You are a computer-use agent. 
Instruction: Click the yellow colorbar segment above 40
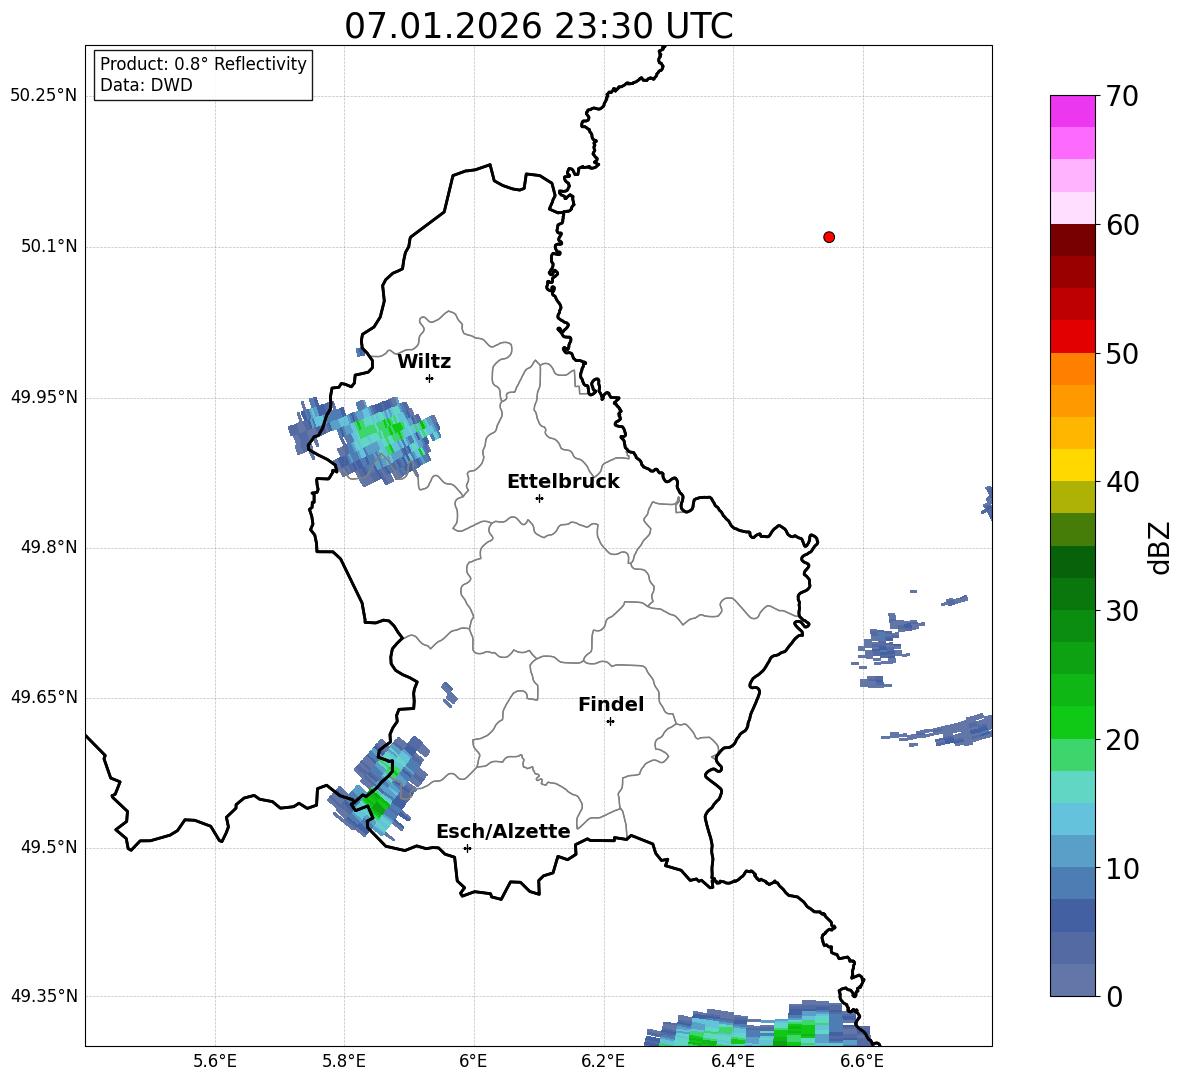point(1072,465)
